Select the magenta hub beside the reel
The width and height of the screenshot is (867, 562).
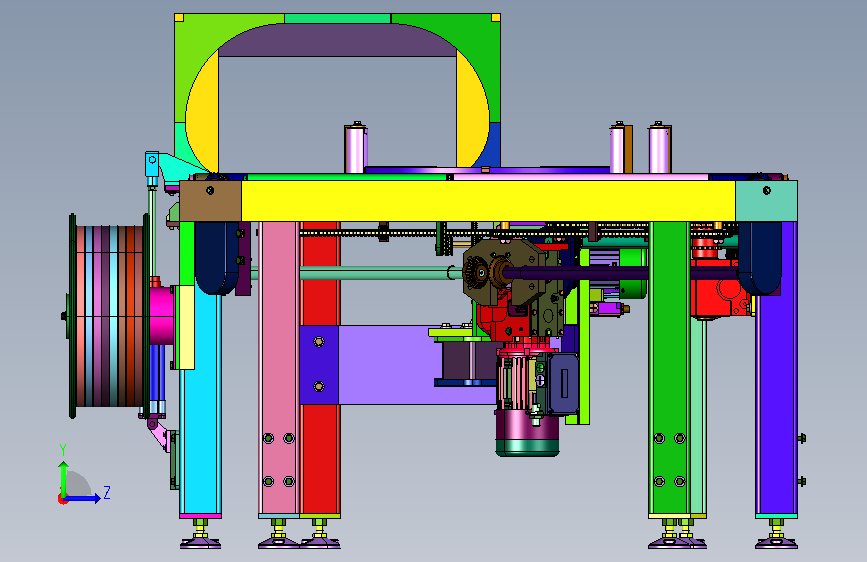coord(161,315)
